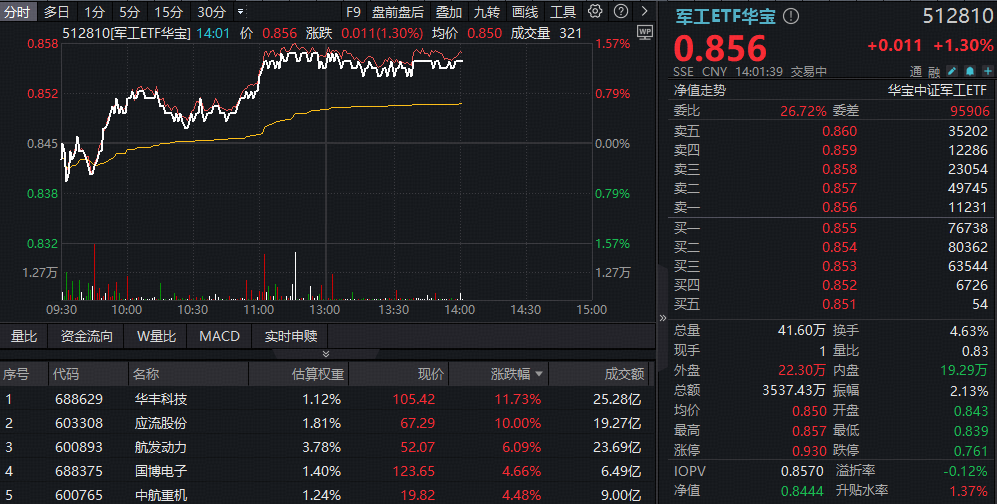Click 华宝中证军工ETF fund name link

937,90
